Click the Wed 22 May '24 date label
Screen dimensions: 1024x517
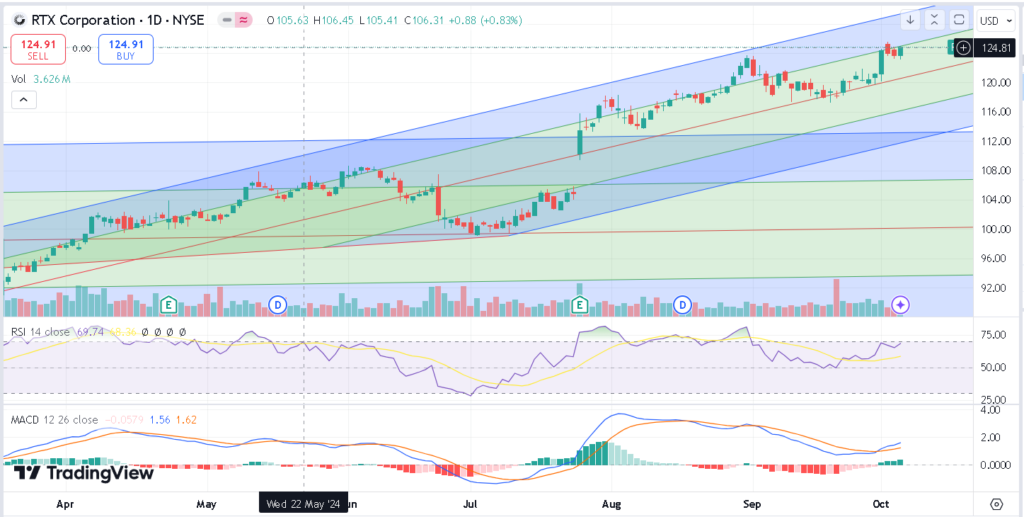coord(304,504)
